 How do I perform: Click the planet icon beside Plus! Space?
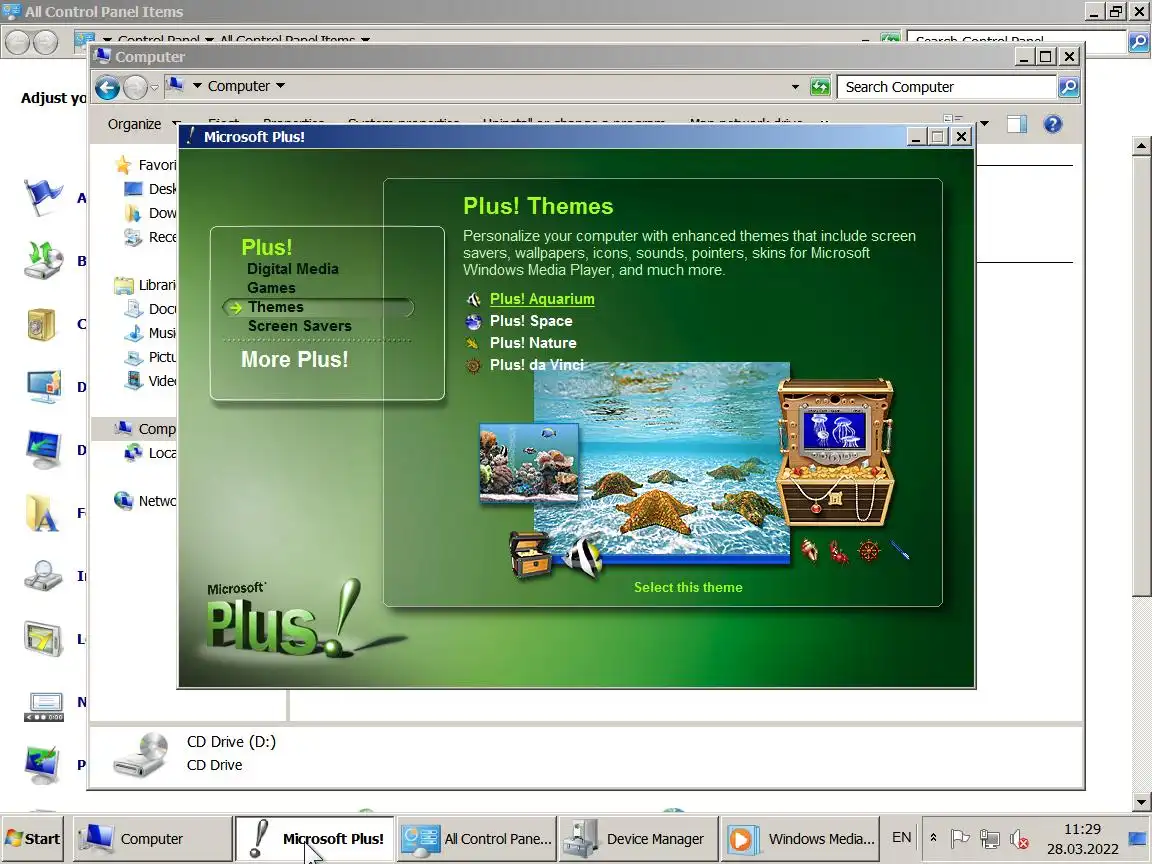474,321
